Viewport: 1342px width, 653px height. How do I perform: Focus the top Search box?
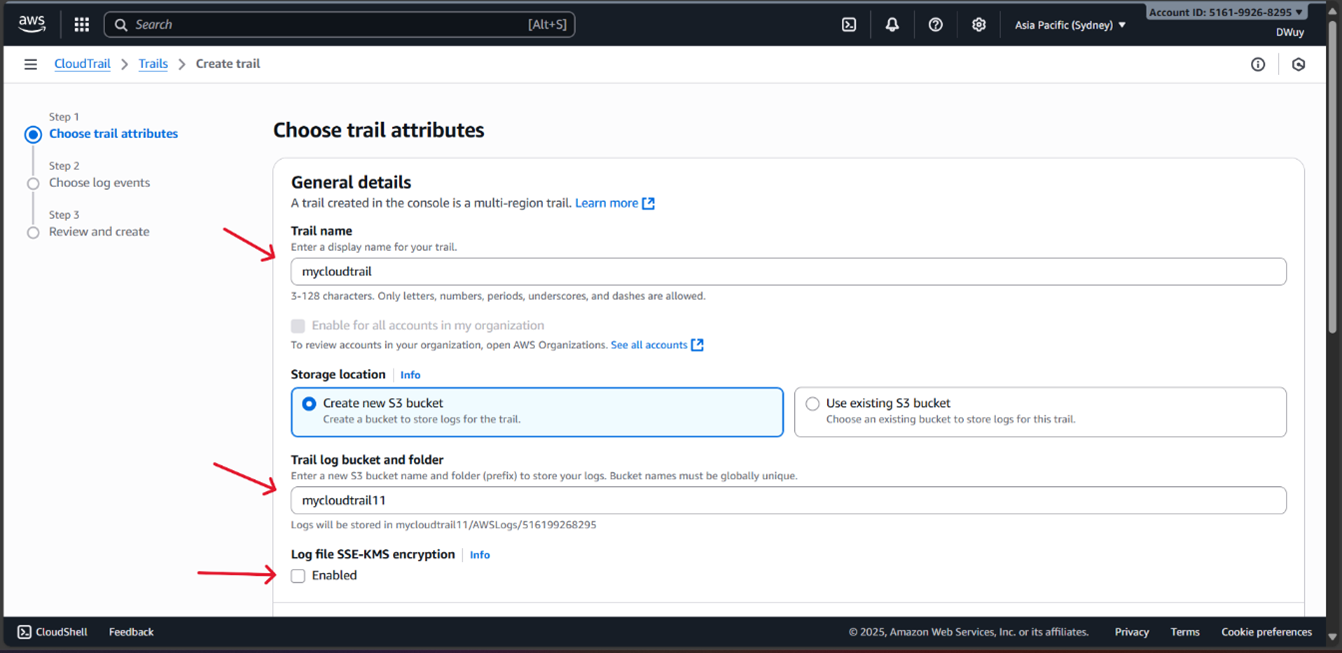[x=339, y=24]
